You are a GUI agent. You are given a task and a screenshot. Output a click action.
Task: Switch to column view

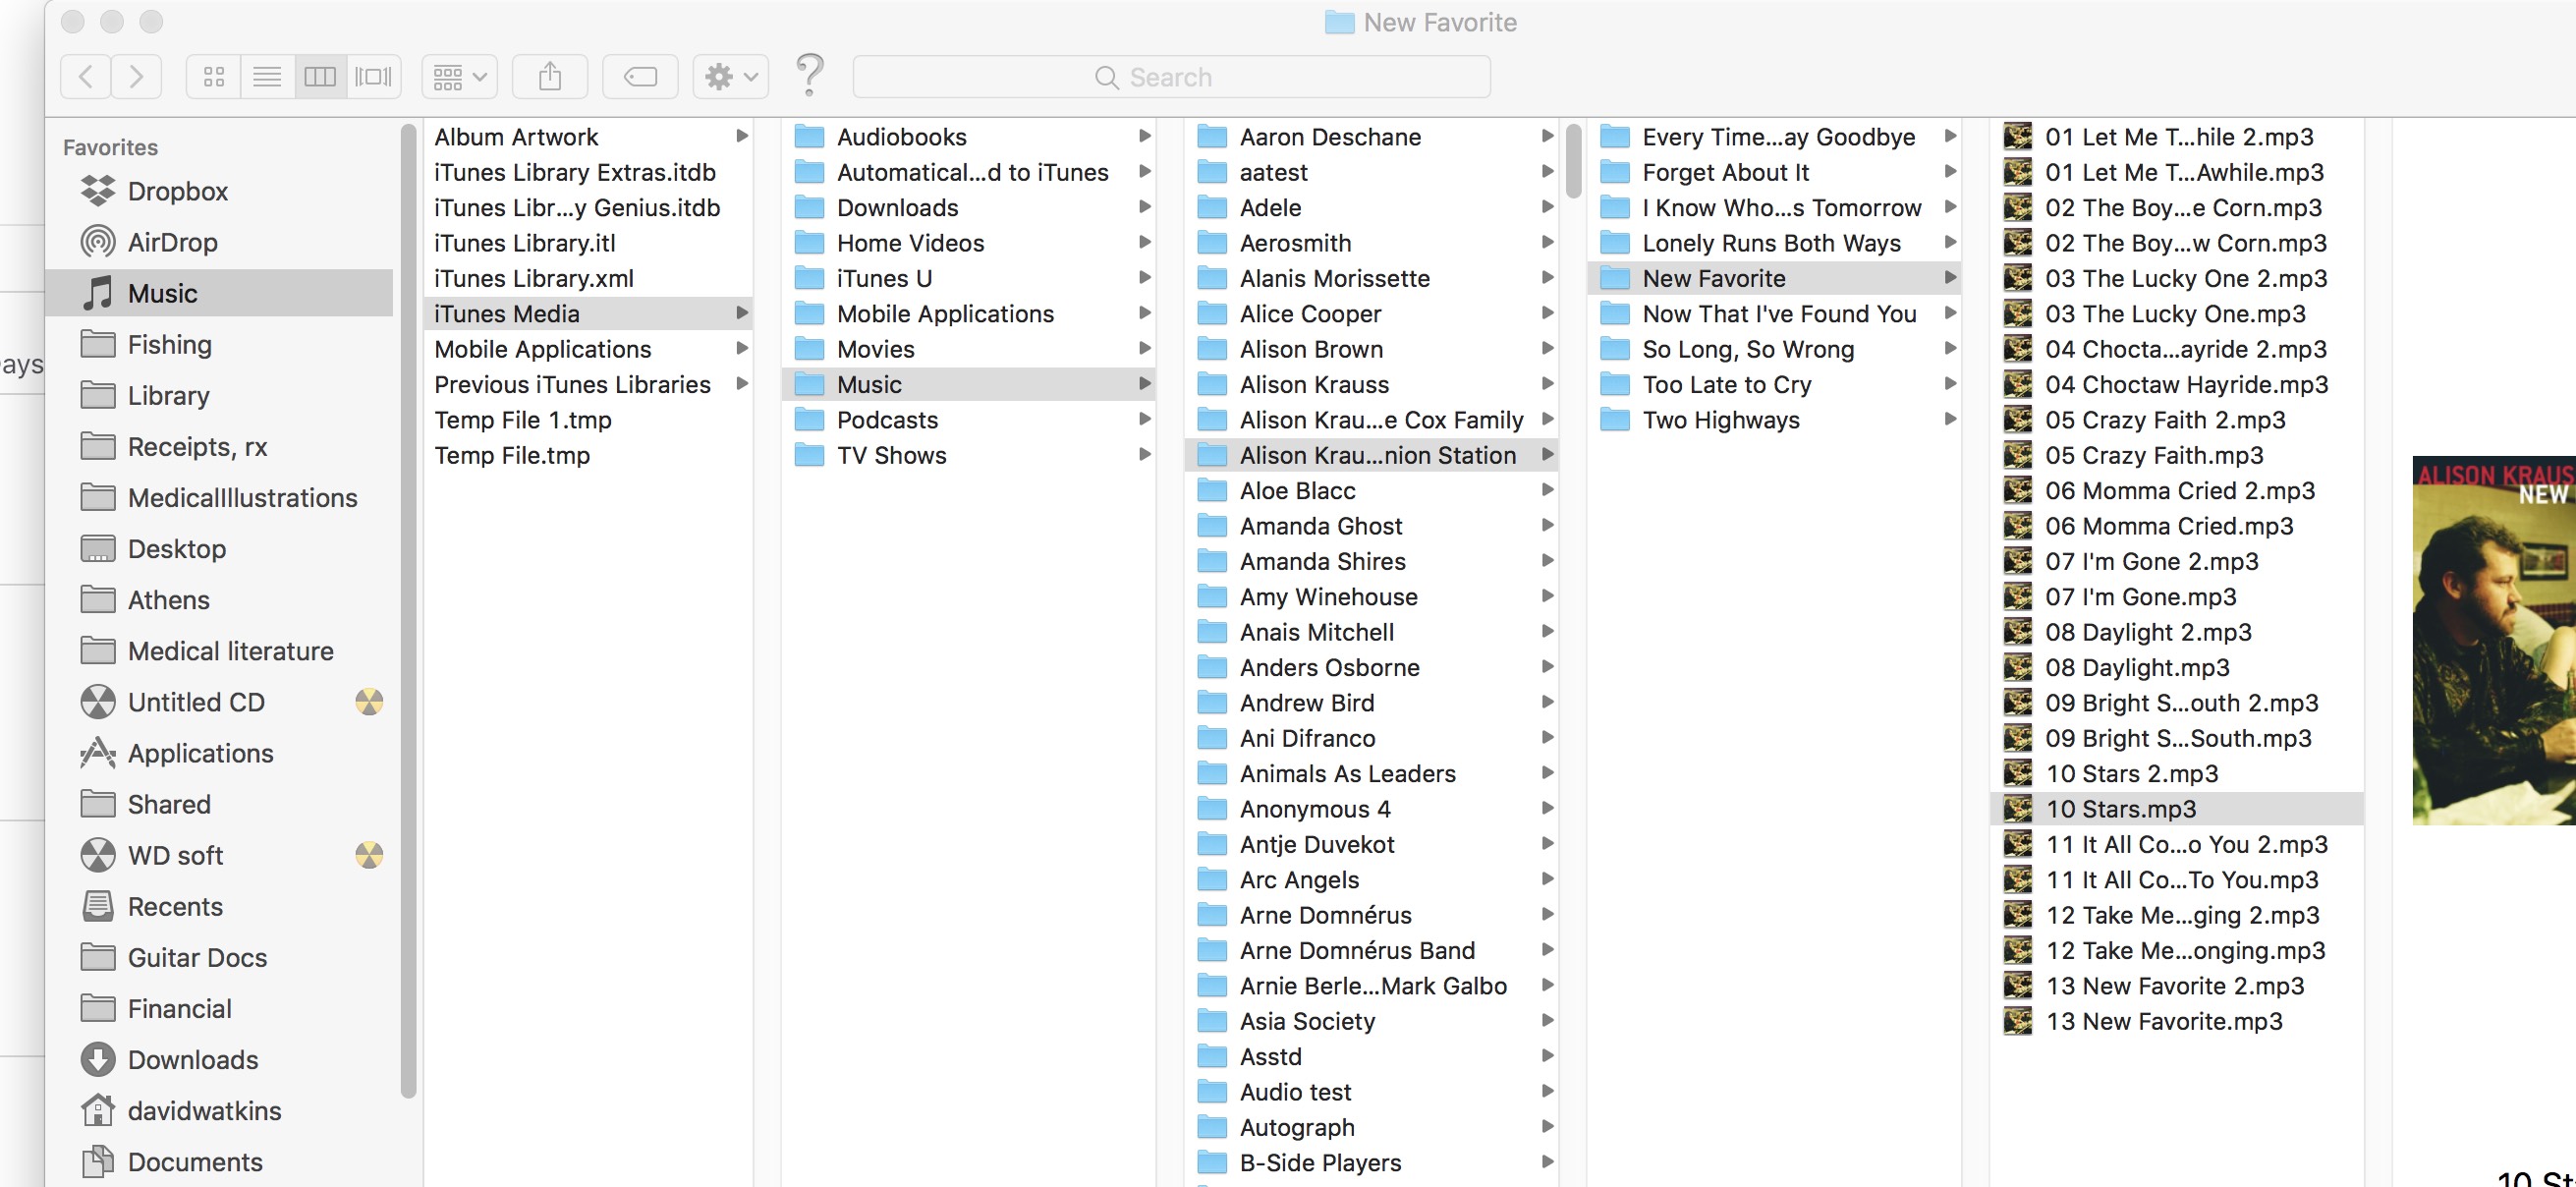click(320, 77)
